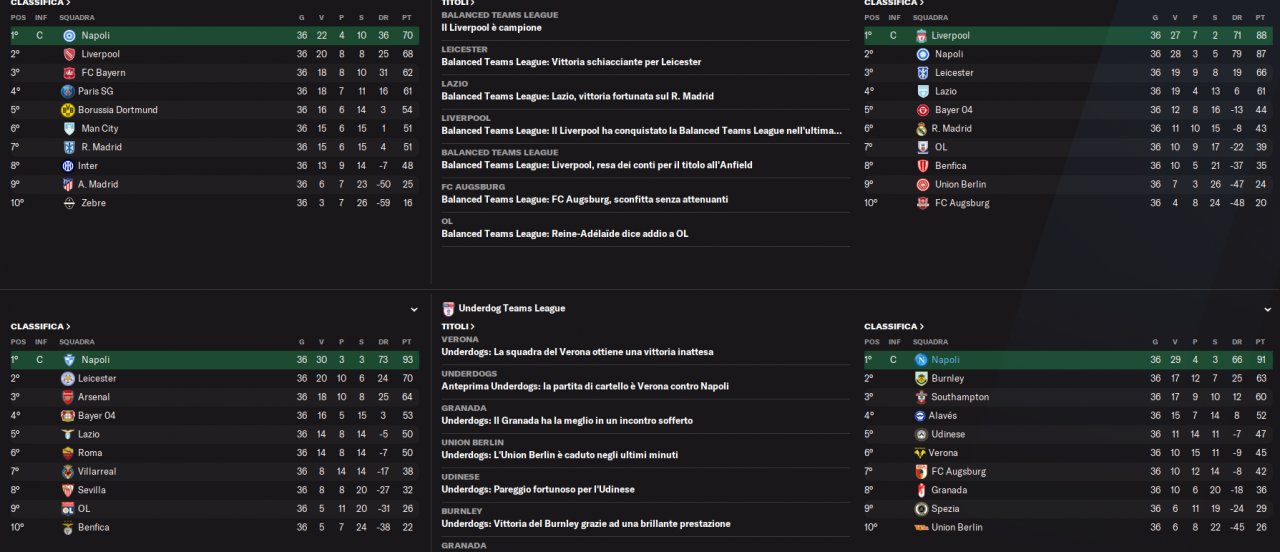The width and height of the screenshot is (1280, 552).
Task: Click the Inter club badge
Action: [x=68, y=166]
